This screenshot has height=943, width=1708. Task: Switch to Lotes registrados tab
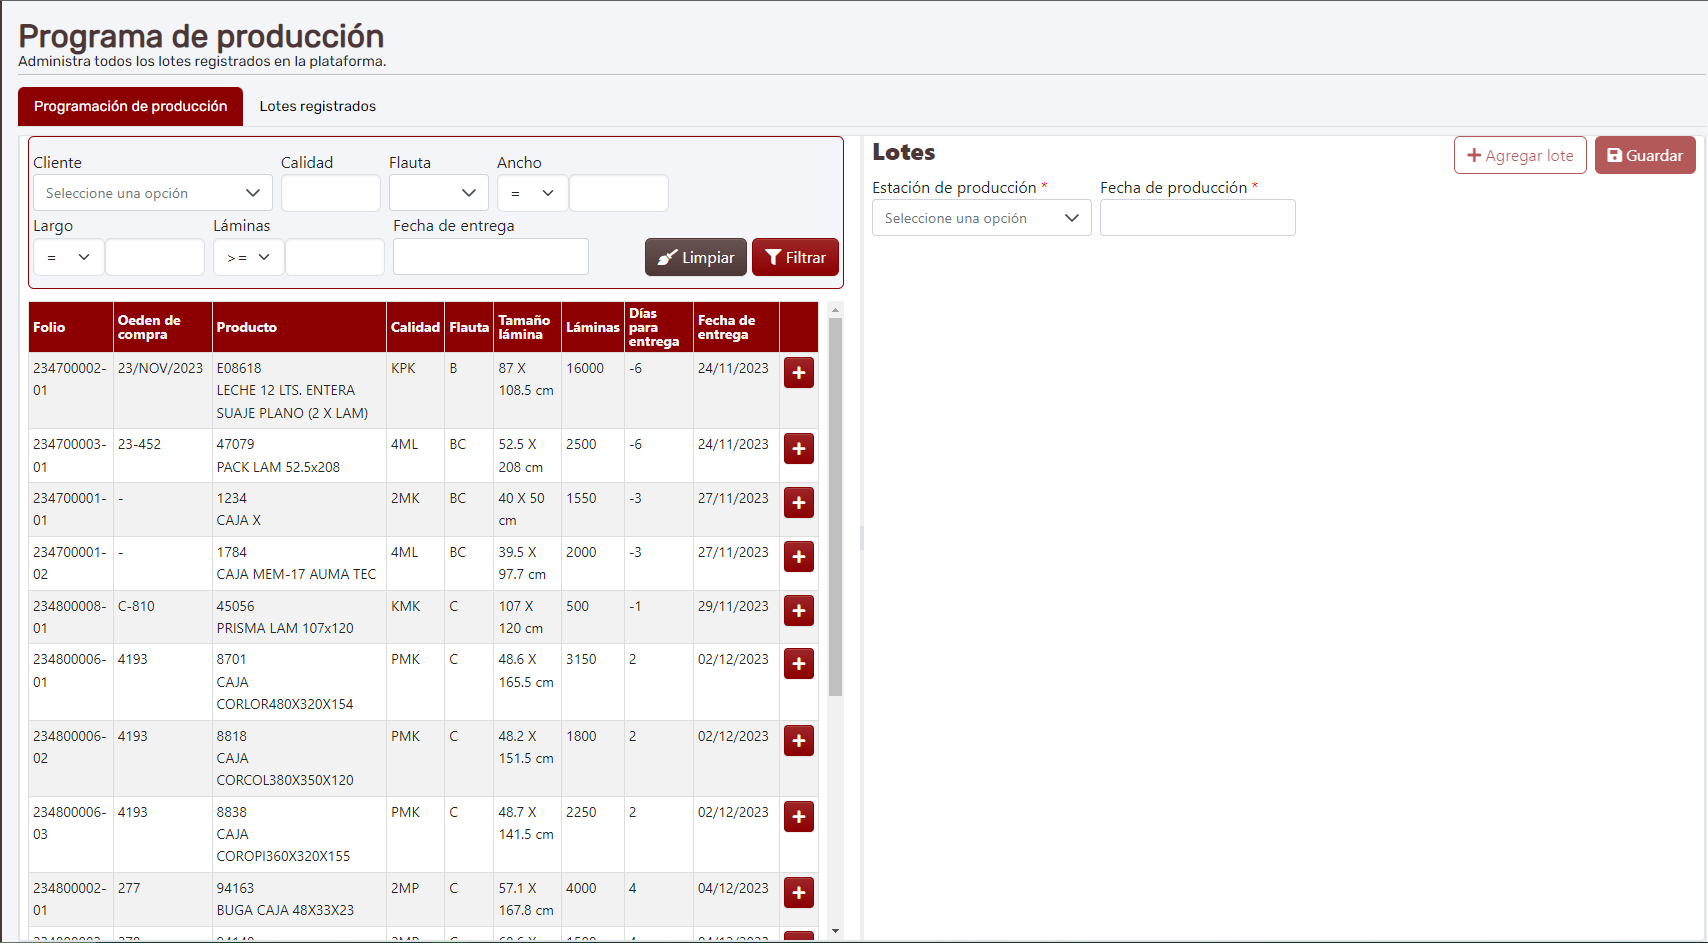click(x=318, y=107)
